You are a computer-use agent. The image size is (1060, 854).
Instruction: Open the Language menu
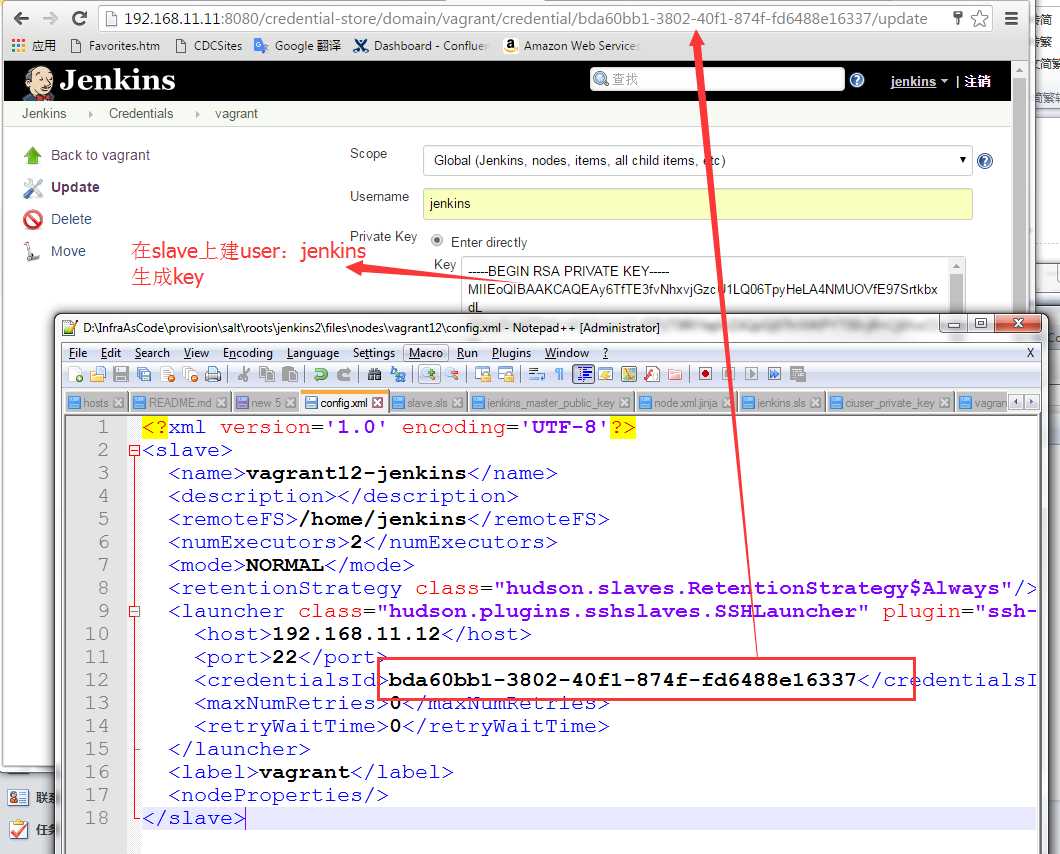pyautogui.click(x=313, y=353)
